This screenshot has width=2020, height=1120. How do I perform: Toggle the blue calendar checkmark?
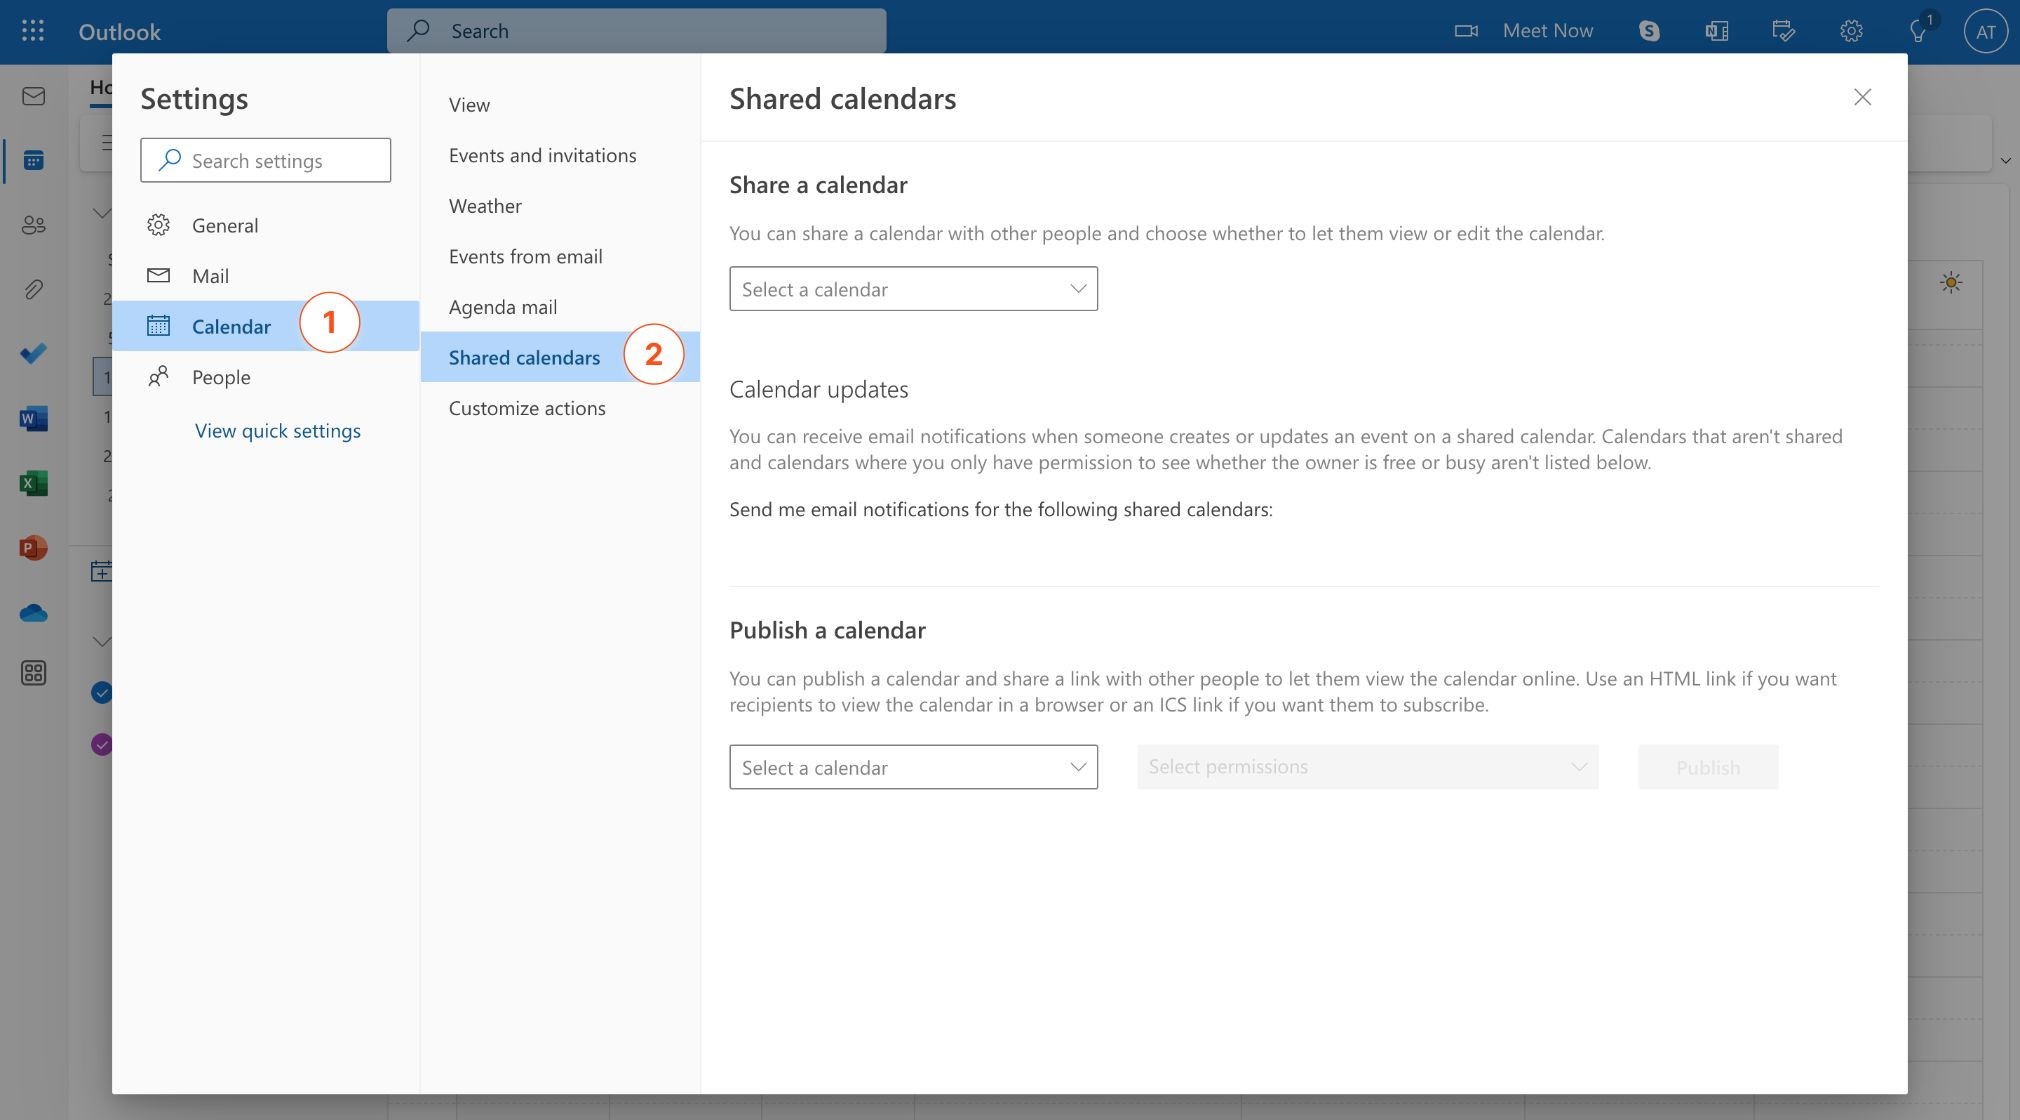pos(102,692)
